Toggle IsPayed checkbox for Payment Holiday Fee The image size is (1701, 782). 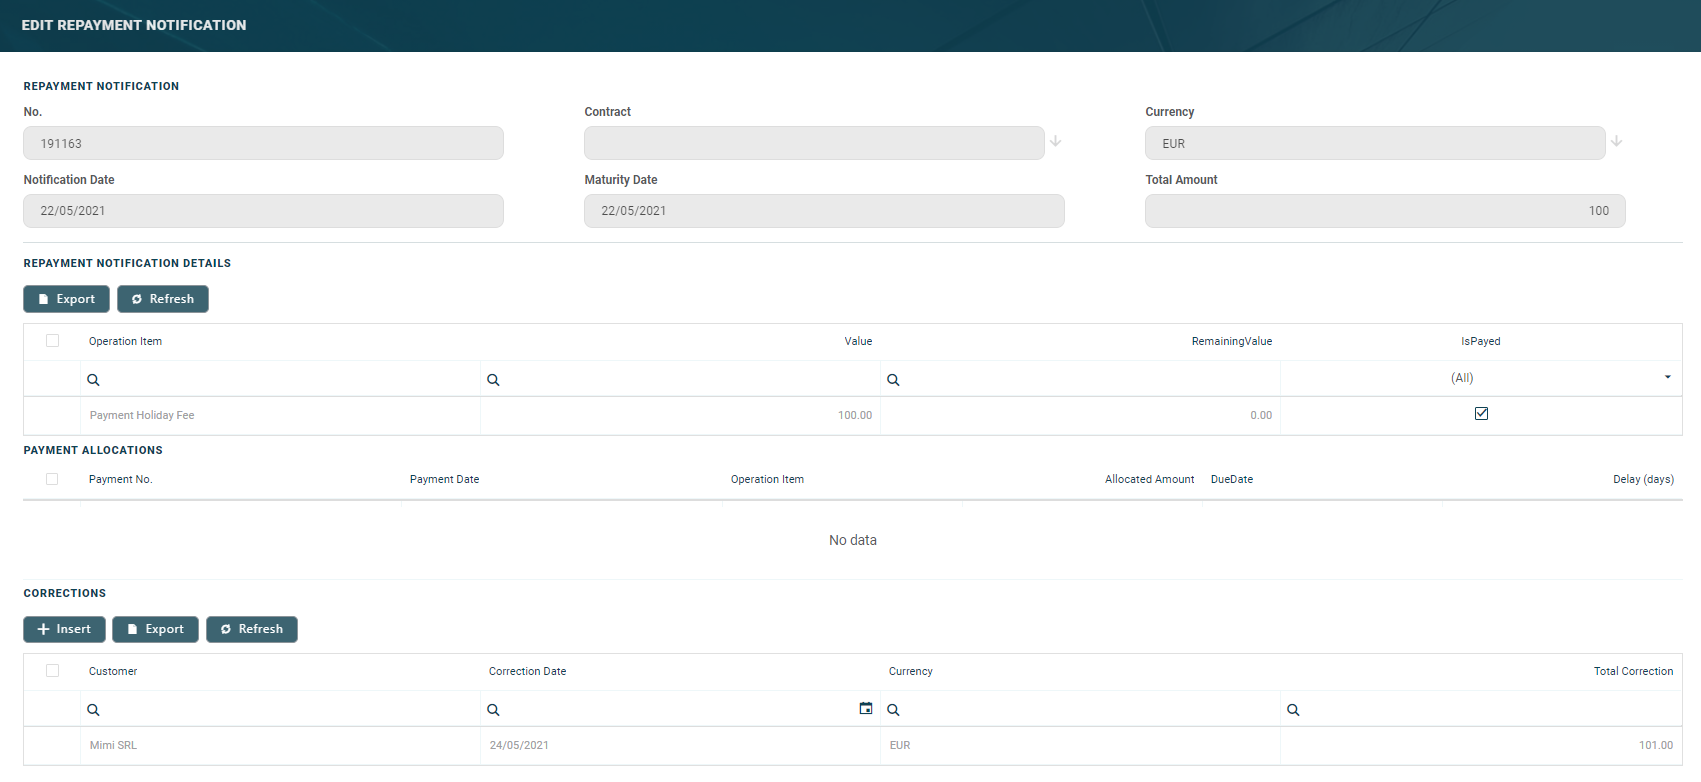(x=1481, y=414)
